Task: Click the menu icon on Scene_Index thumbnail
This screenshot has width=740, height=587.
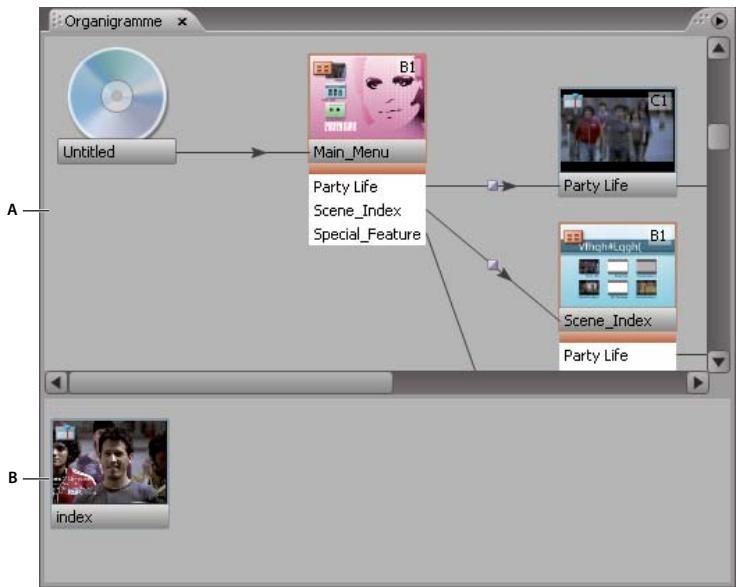Action: (573, 236)
